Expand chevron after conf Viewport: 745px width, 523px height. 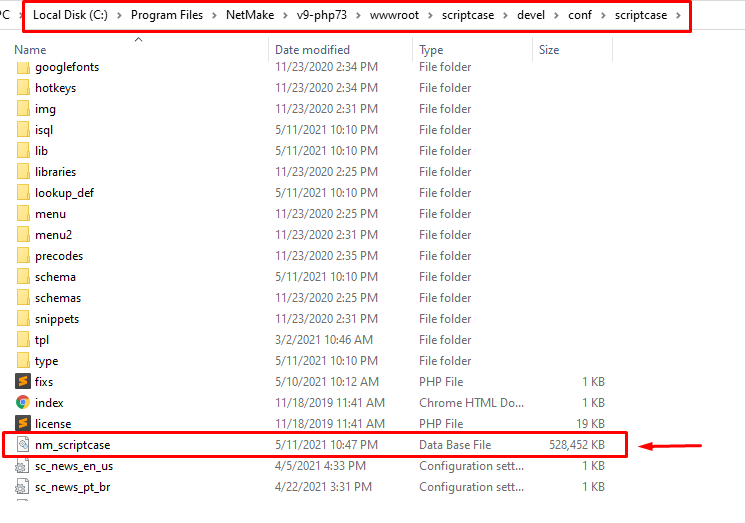(x=603, y=16)
